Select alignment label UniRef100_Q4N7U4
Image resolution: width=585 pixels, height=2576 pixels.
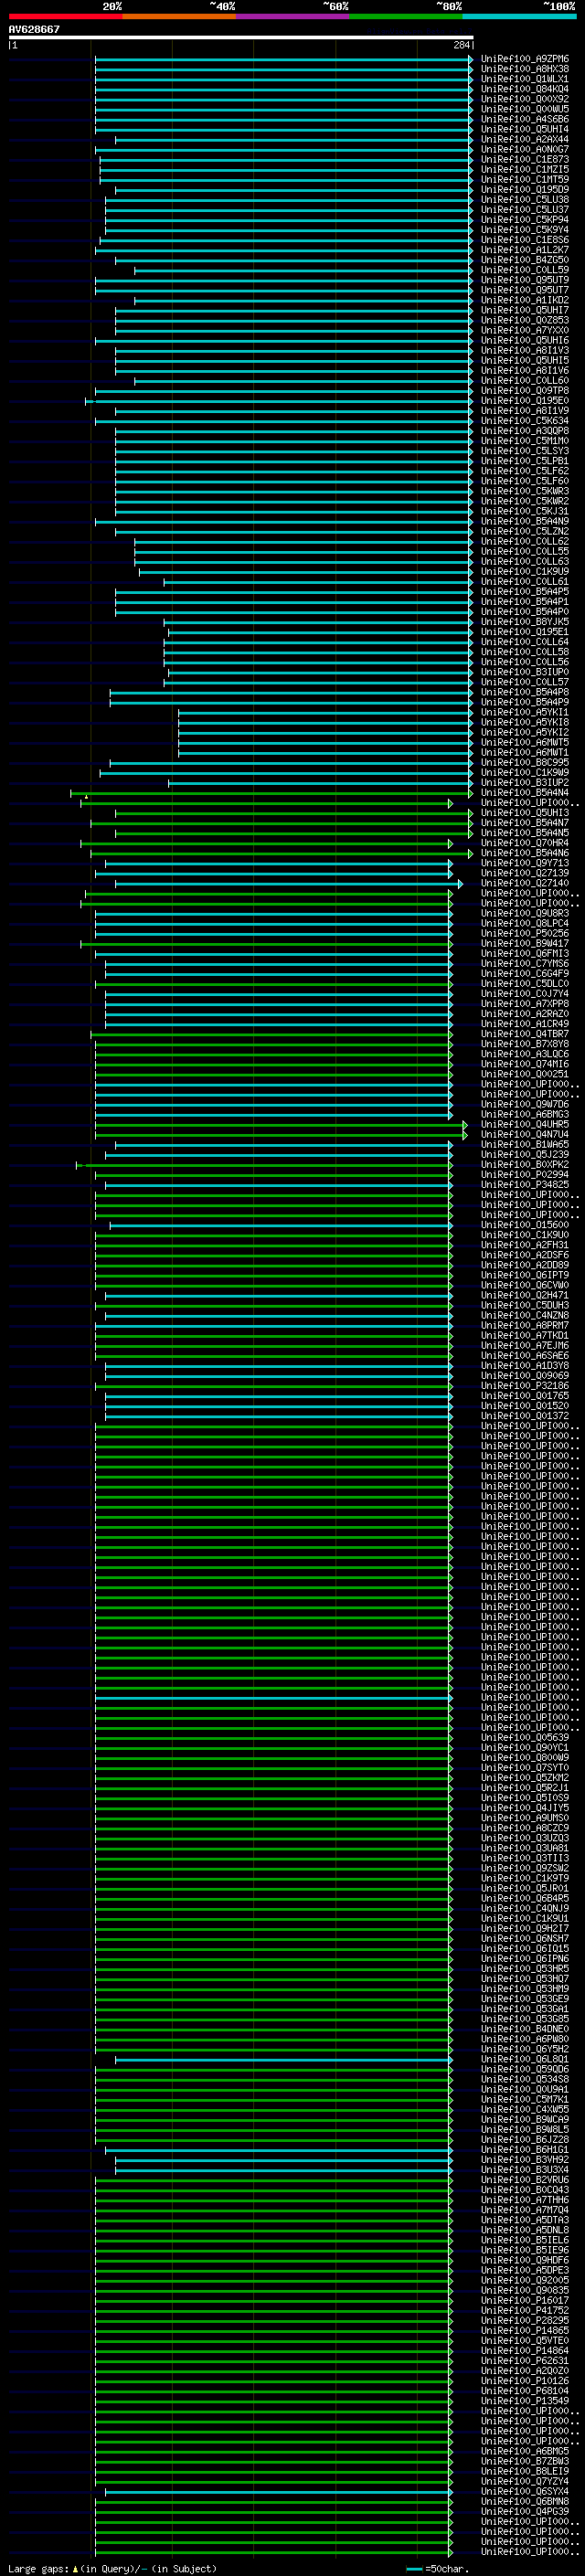525,1135
